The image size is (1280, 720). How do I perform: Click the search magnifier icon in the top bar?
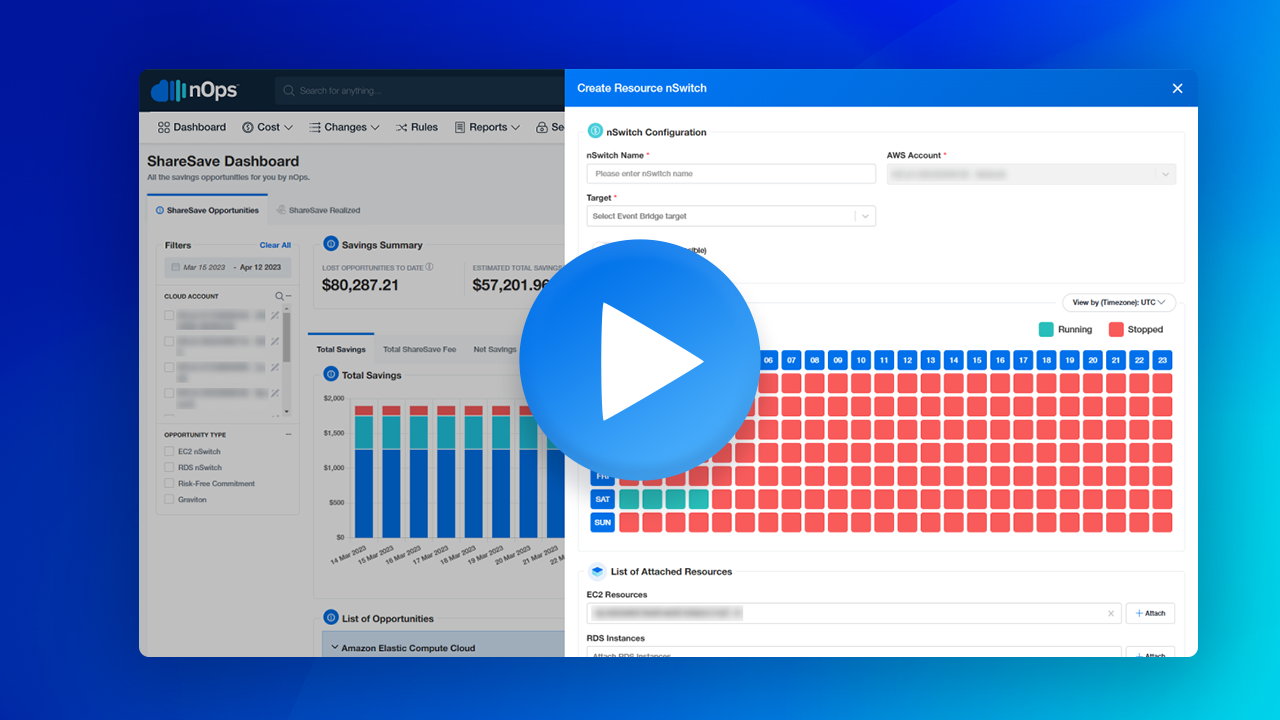click(x=290, y=91)
